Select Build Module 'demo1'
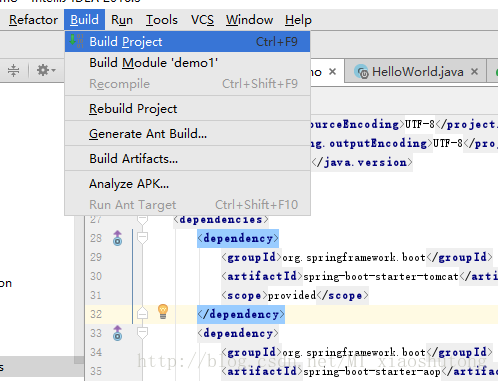Image resolution: width=498 pixels, height=381 pixels. [187, 63]
